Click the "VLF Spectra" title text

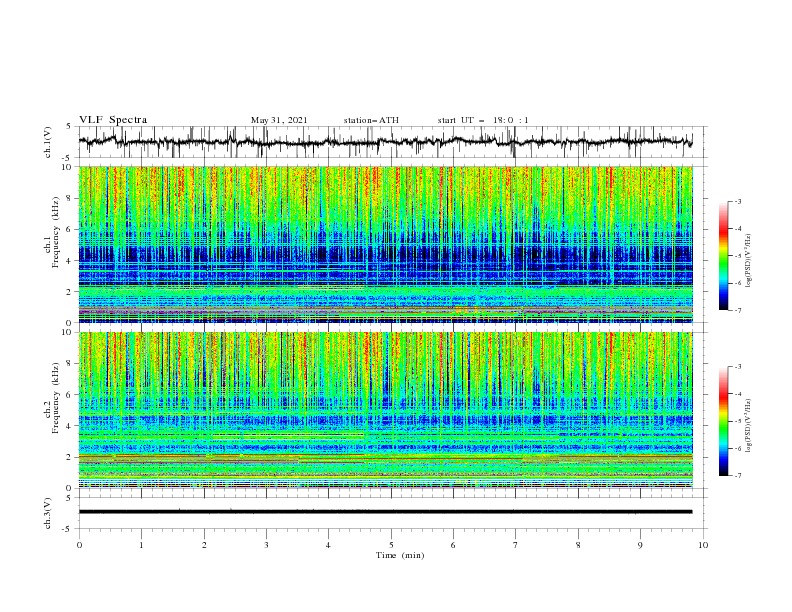113,120
